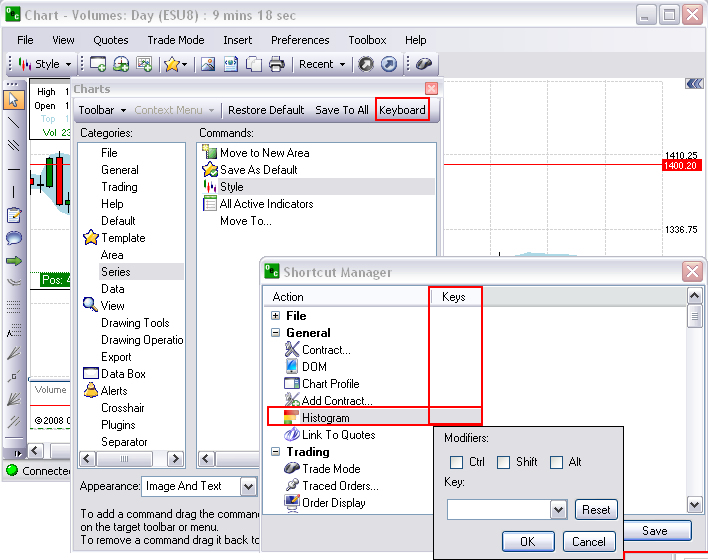This screenshot has width=708, height=560.
Task: Open the Appearance dropdown
Action: pyautogui.click(x=248, y=486)
